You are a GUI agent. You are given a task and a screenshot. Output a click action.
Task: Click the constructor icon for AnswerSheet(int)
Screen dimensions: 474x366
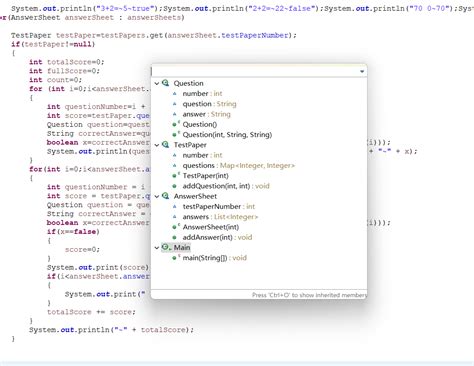point(175,227)
